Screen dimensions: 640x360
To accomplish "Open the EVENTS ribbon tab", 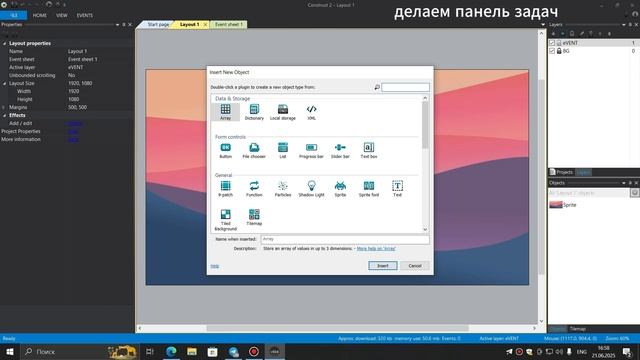I will [x=84, y=16].
